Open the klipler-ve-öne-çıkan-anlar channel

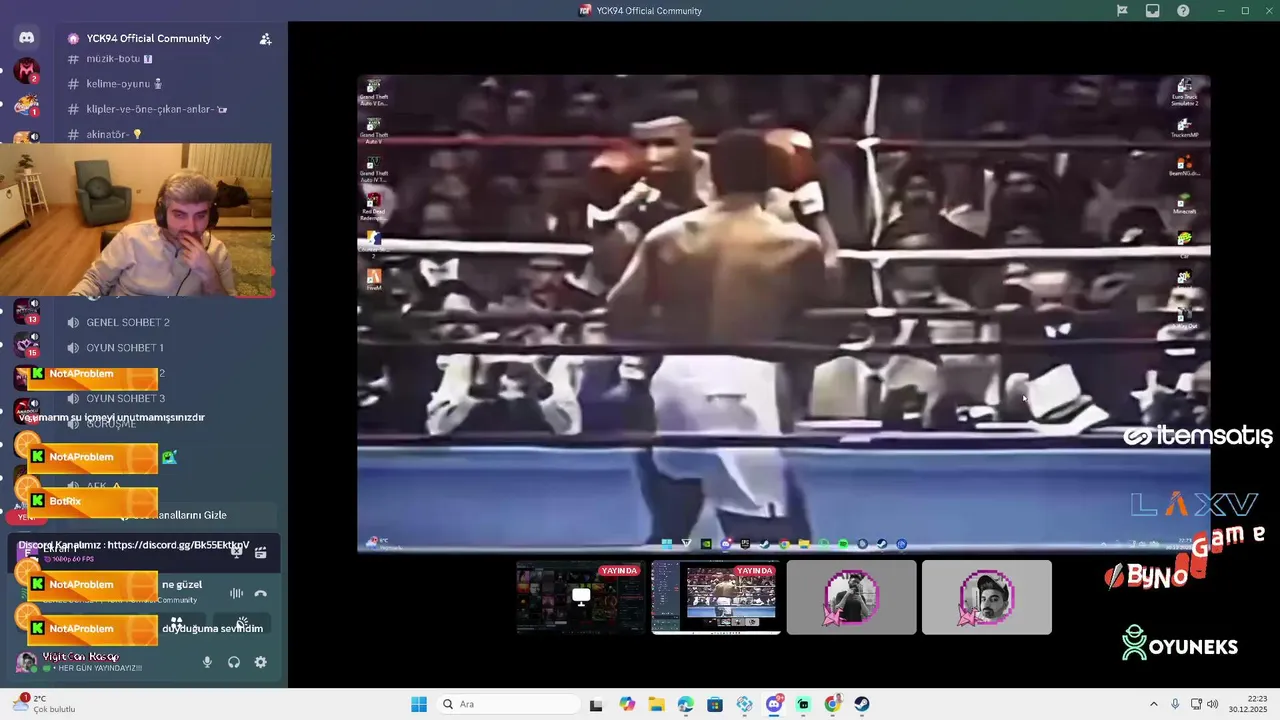coord(147,109)
